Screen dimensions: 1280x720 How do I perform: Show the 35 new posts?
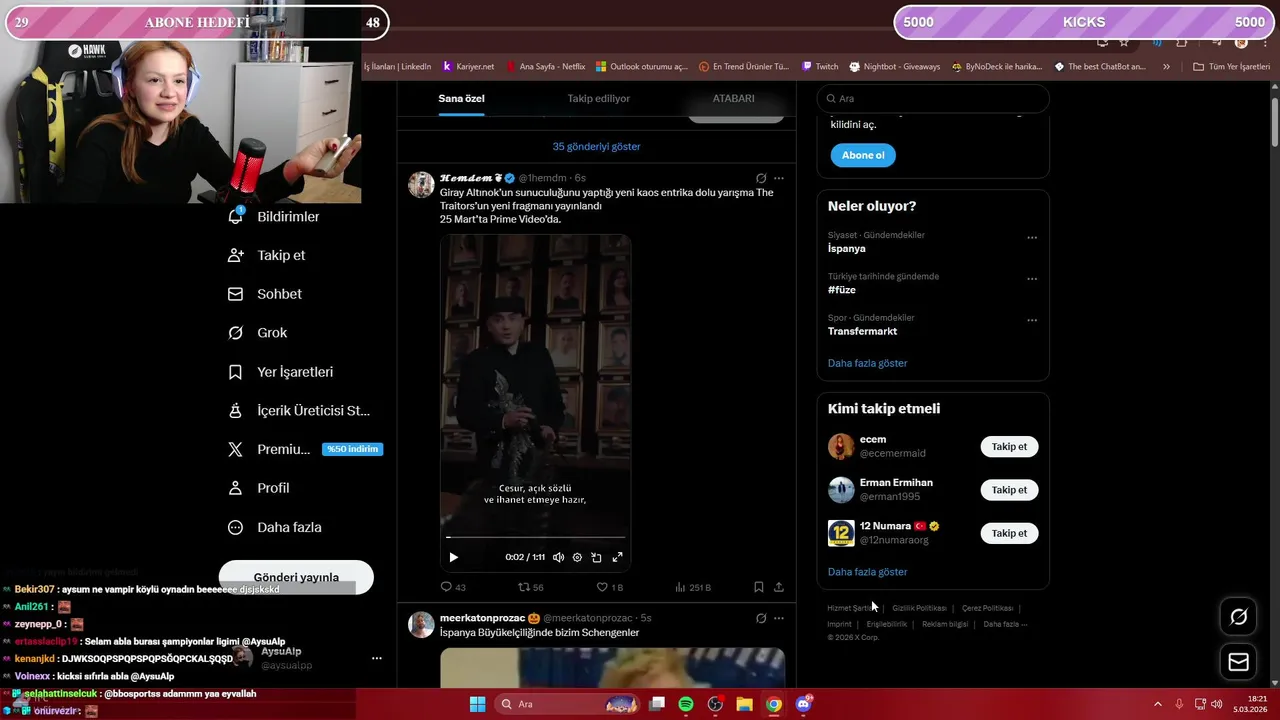tap(596, 146)
